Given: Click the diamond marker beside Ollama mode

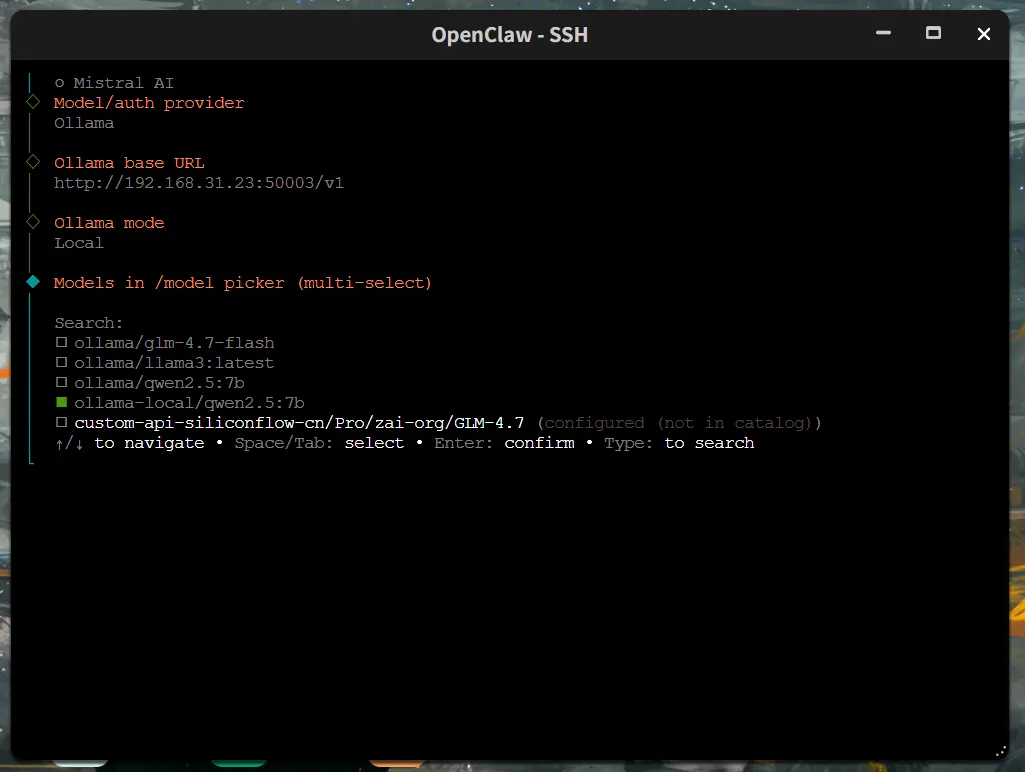Looking at the screenshot, I should pyautogui.click(x=33, y=222).
